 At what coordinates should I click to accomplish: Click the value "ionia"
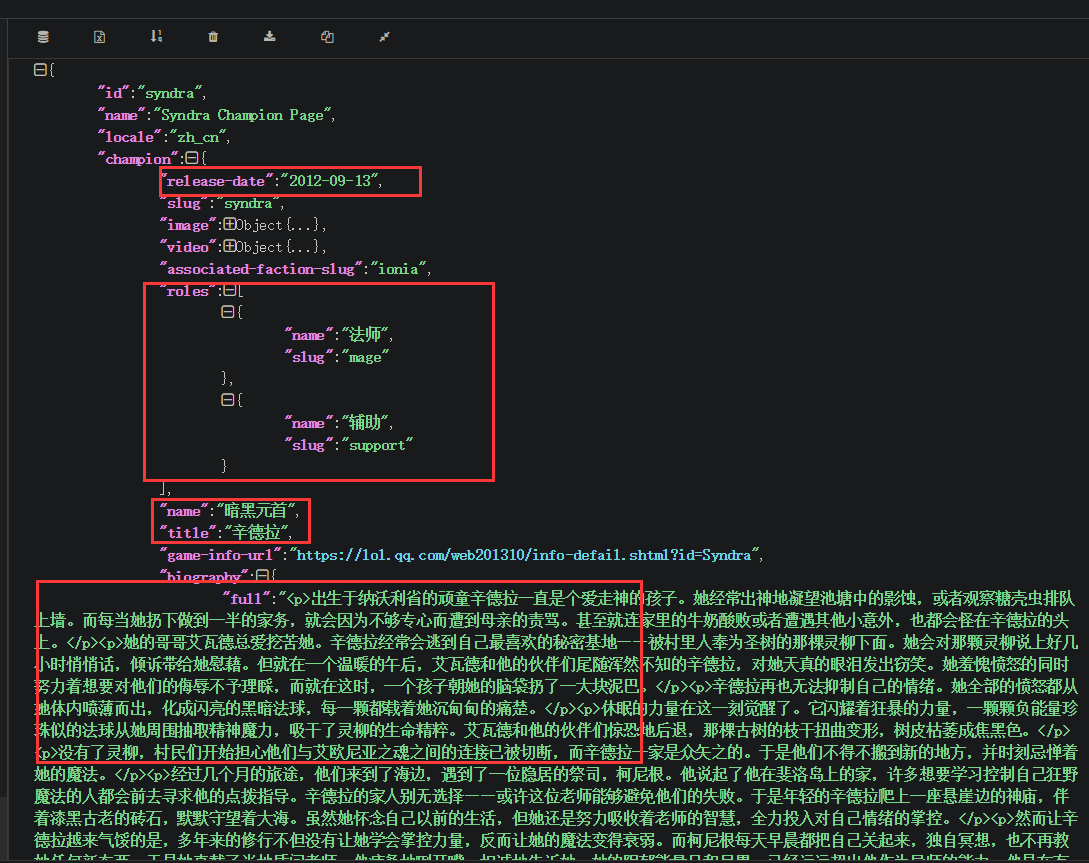coord(398,269)
